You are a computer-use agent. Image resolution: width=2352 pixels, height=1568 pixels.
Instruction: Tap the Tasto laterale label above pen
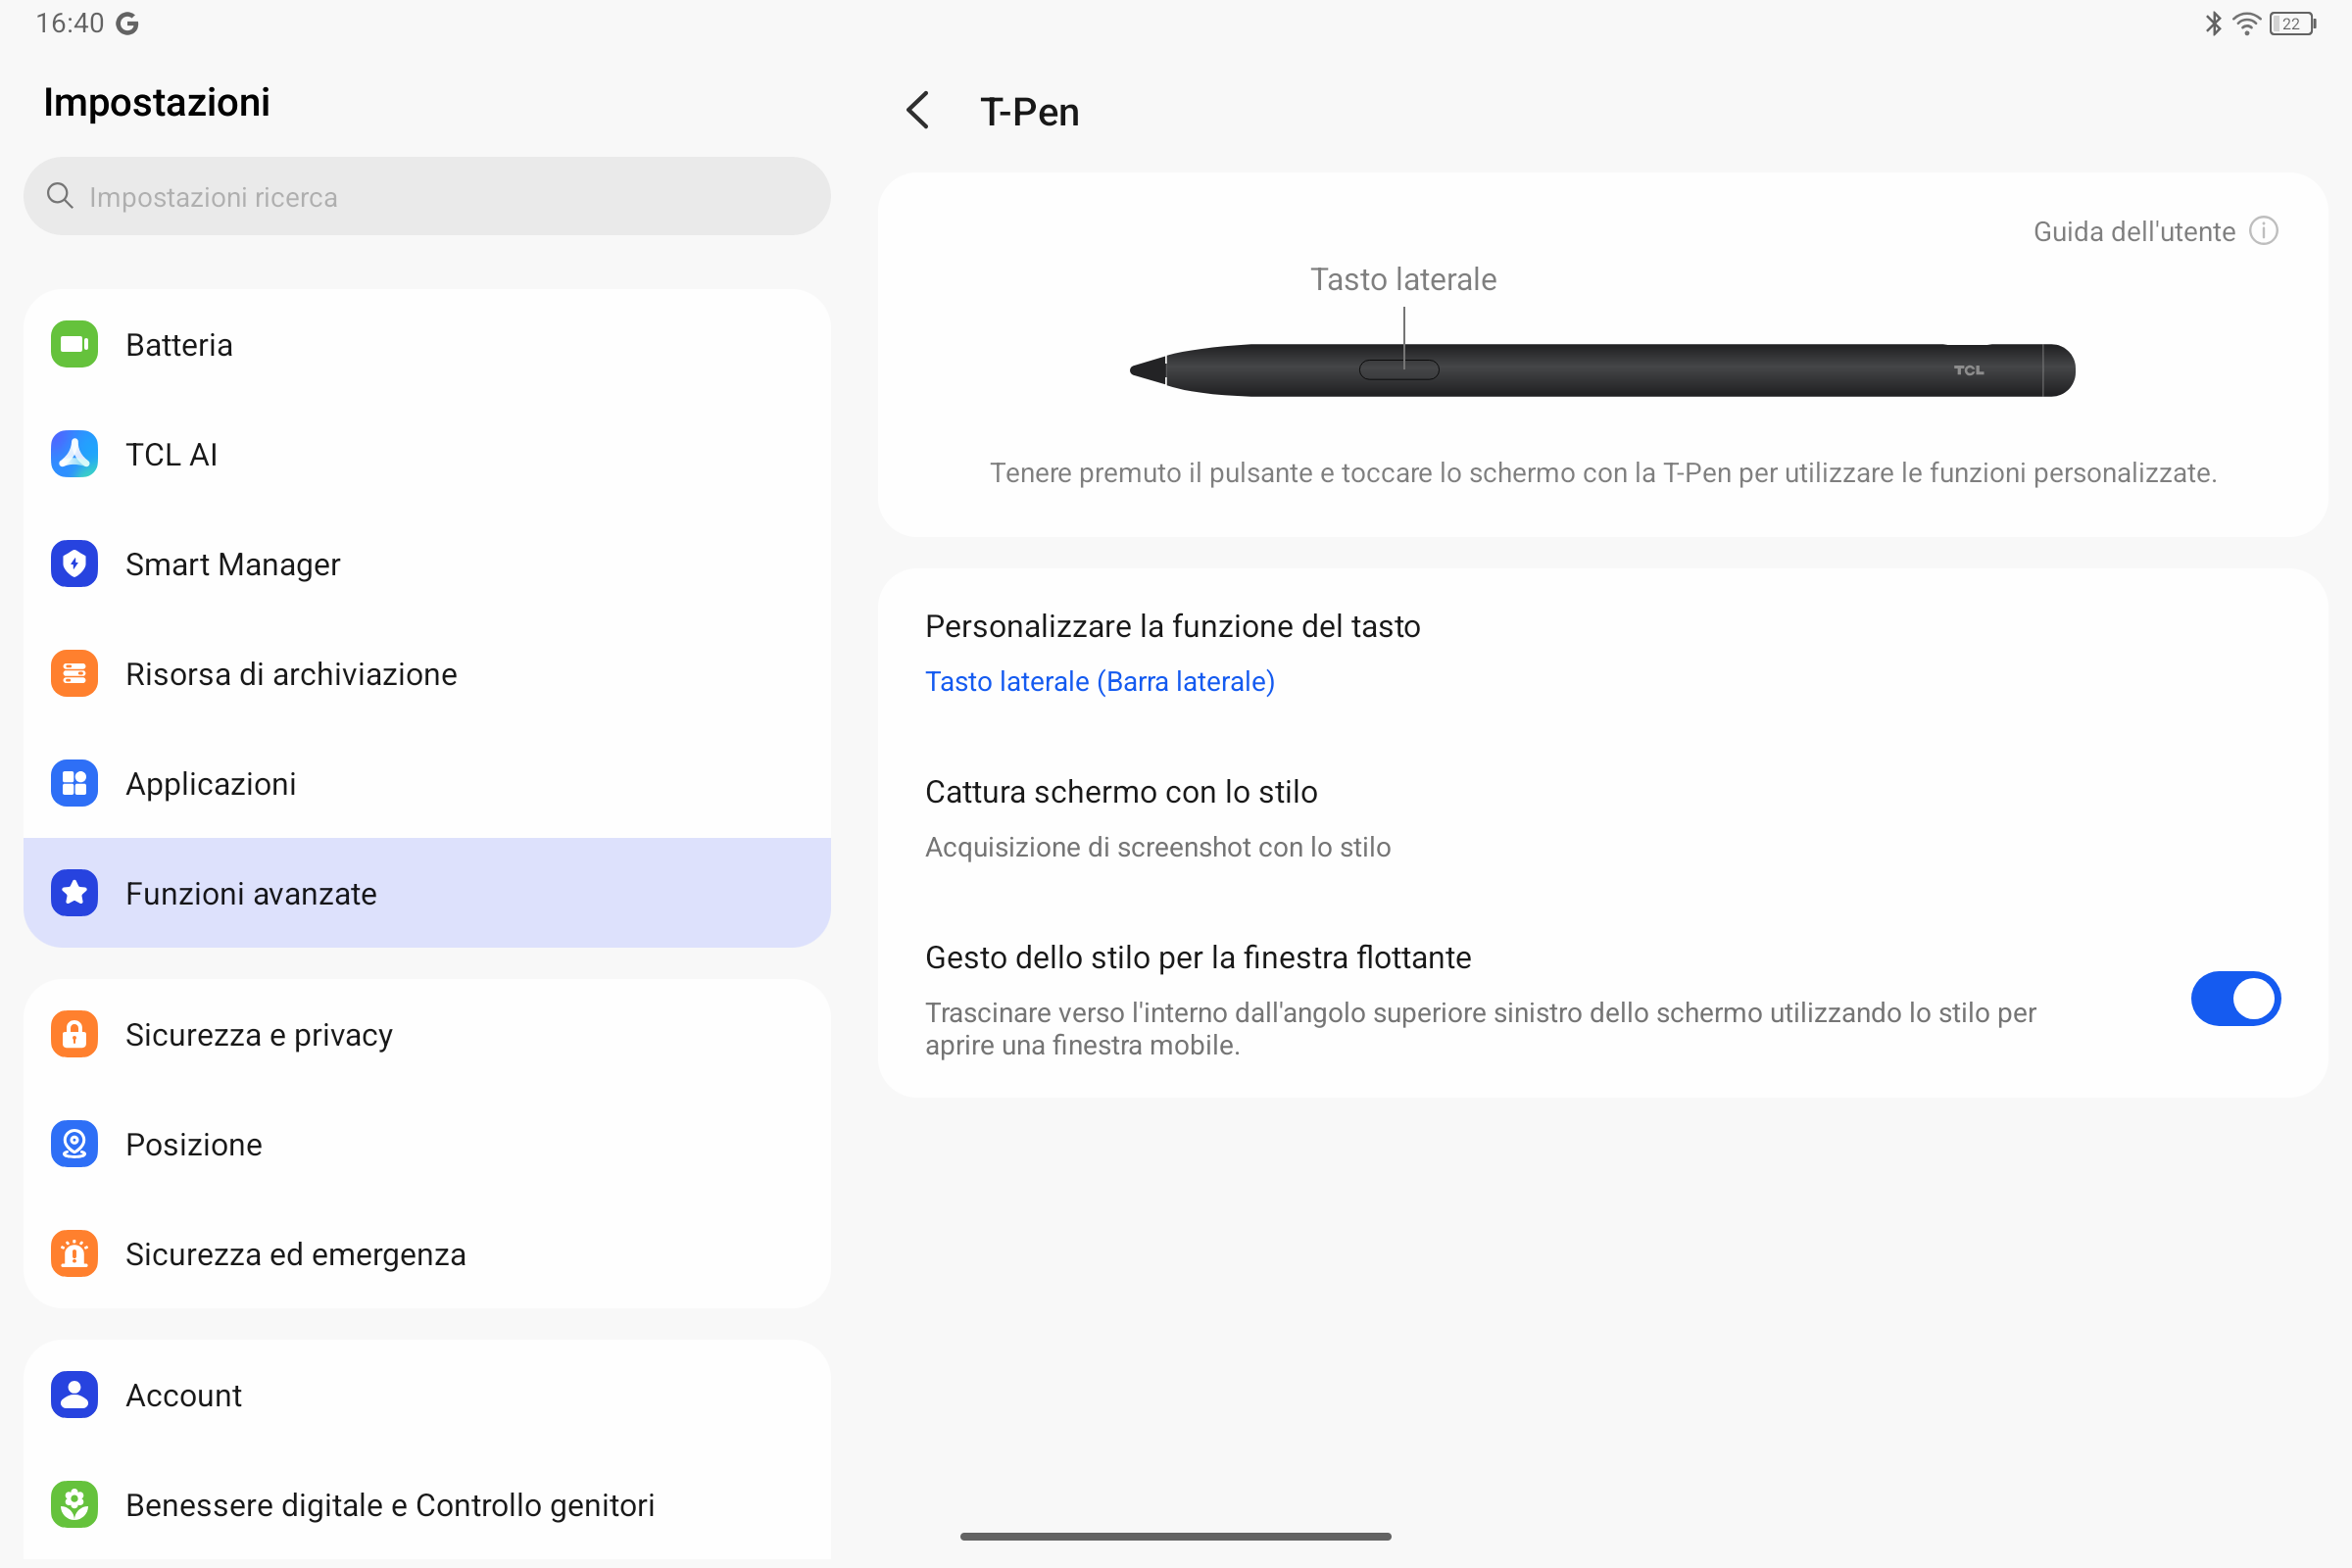(1403, 279)
